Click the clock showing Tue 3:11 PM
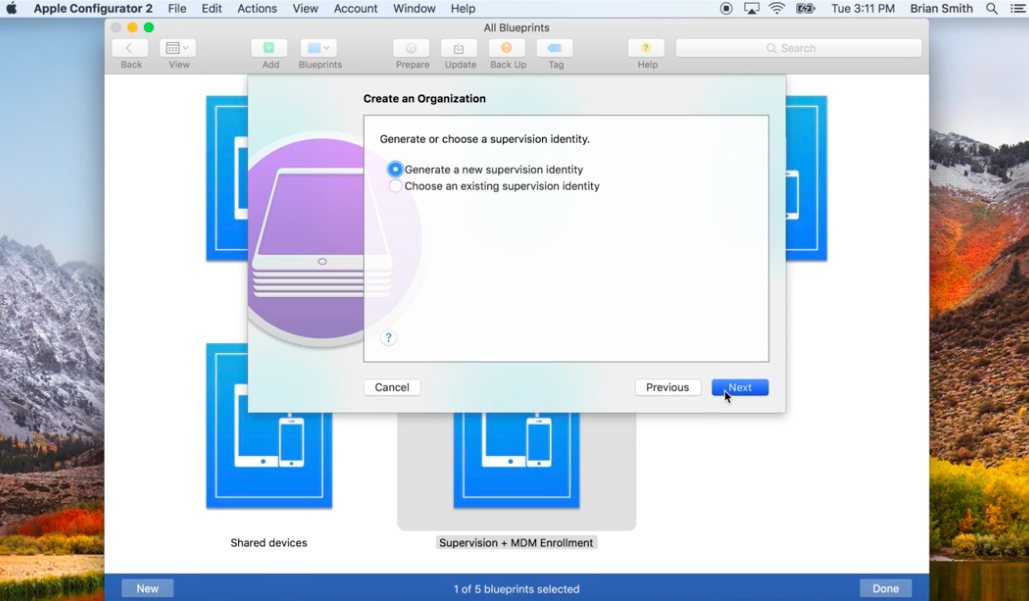 coord(863,9)
